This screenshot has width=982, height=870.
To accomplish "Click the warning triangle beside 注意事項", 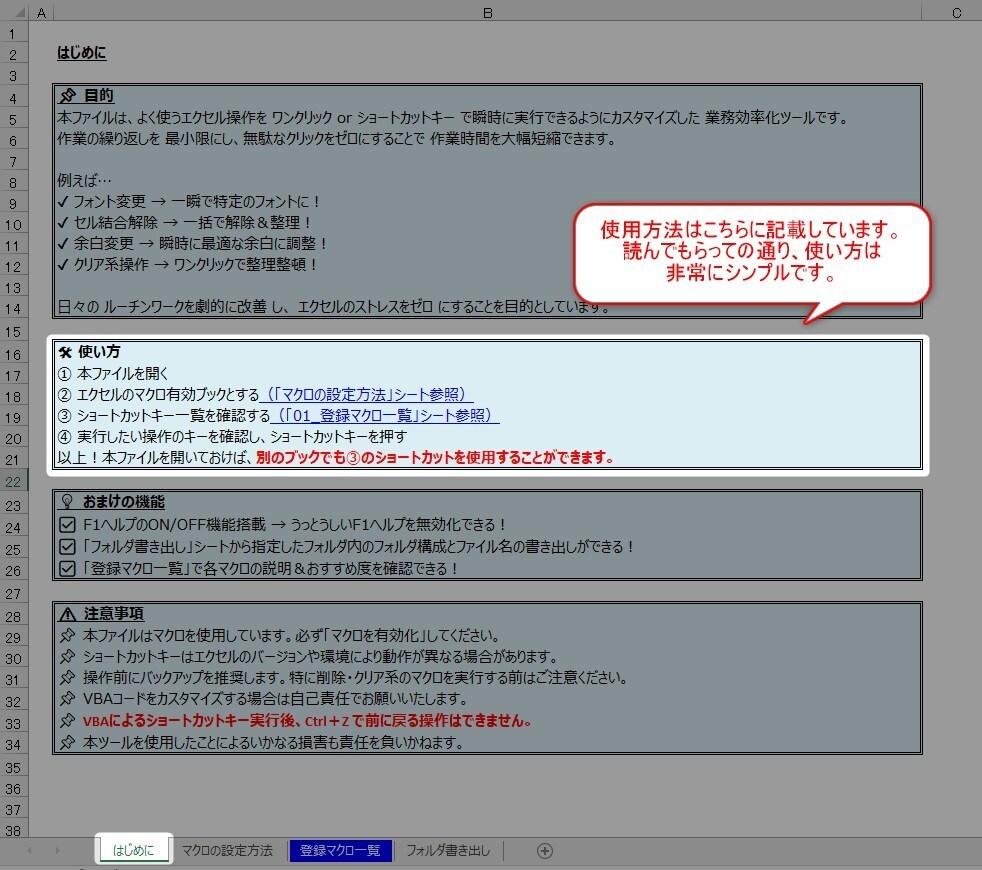I will coord(67,614).
